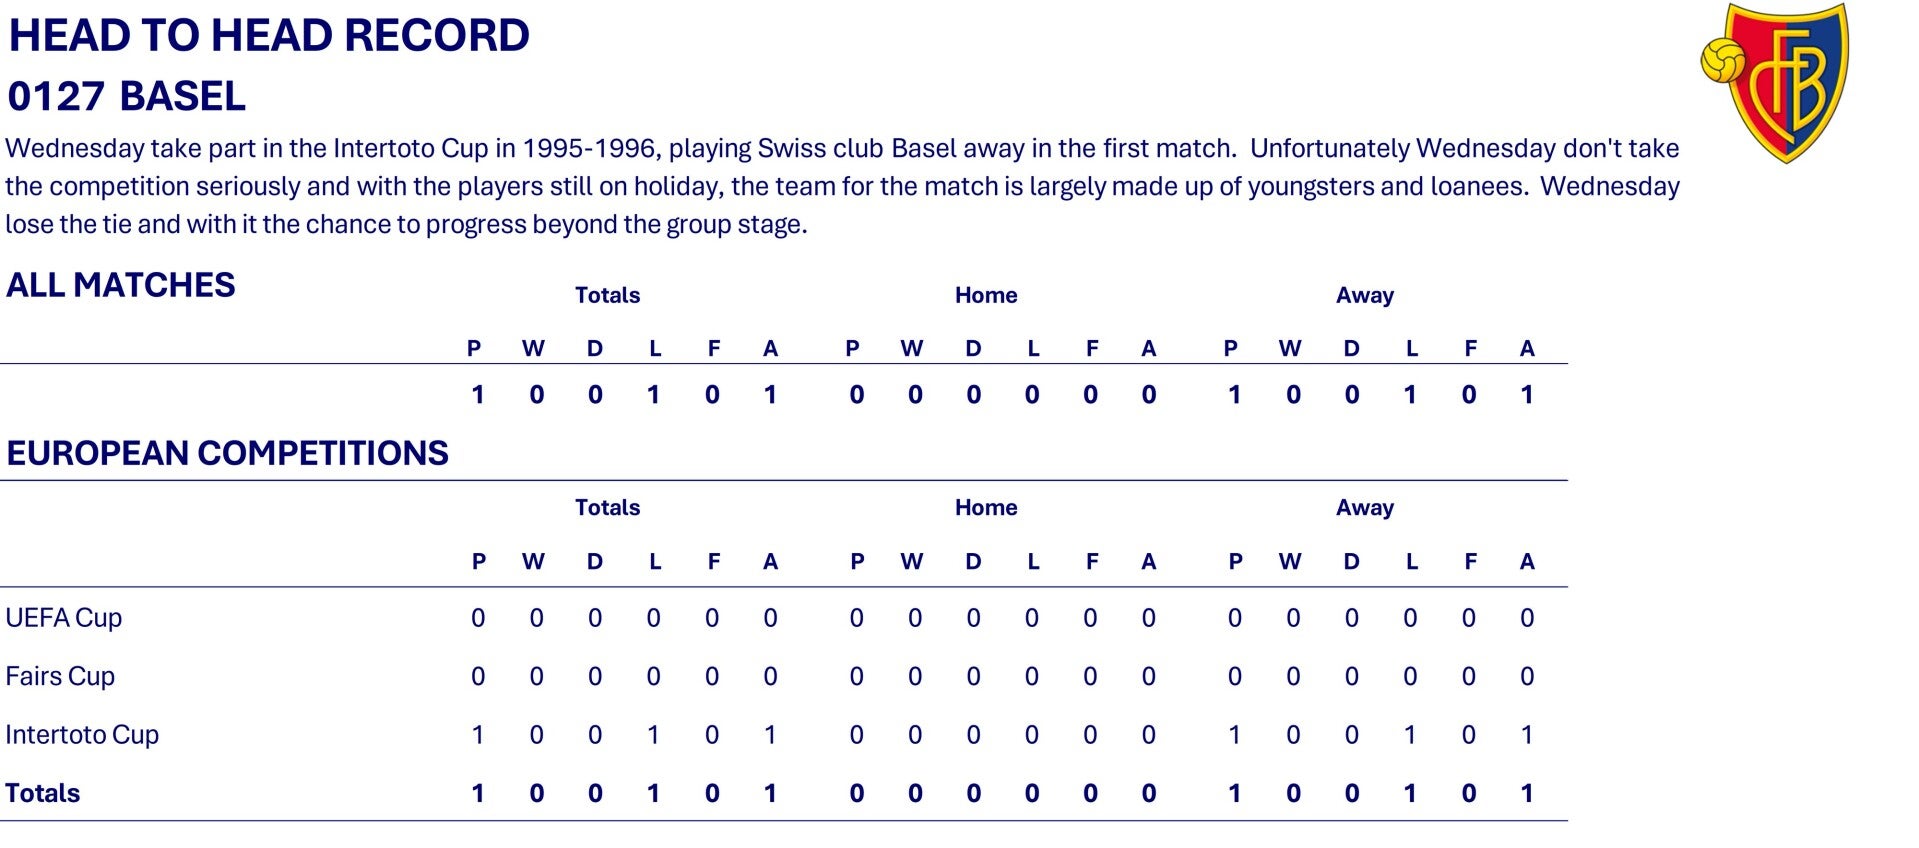
Task: Click Home column header under ALL MATCHES
Action: 985,295
